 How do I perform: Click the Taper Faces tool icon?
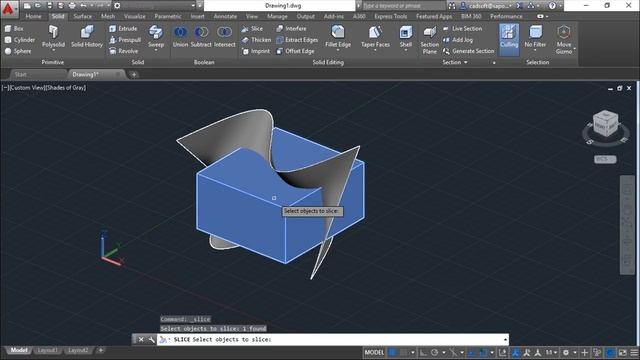point(375,32)
